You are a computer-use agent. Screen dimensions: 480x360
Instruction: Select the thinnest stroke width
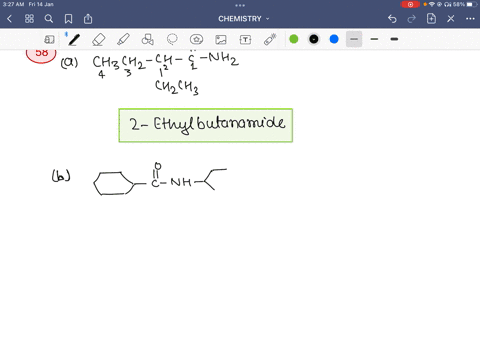coord(354,39)
